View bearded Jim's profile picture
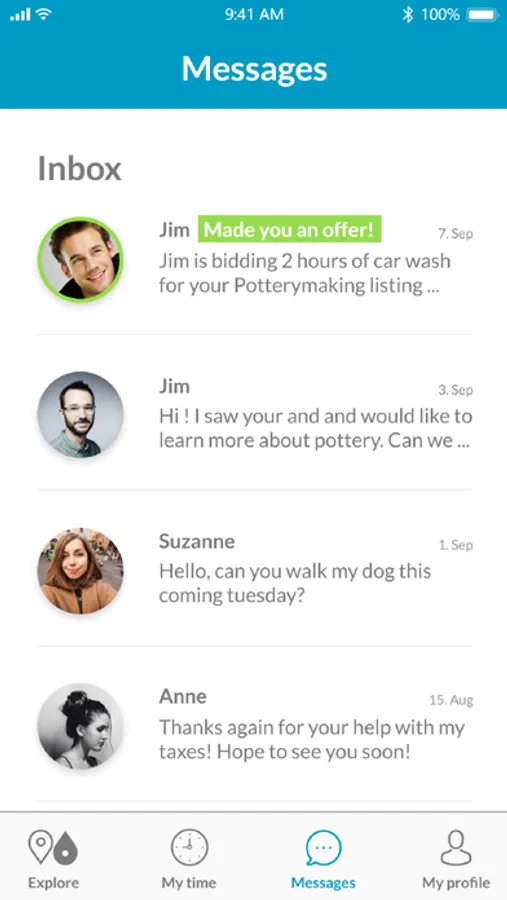Screen dimensions: 507x900 80,414
